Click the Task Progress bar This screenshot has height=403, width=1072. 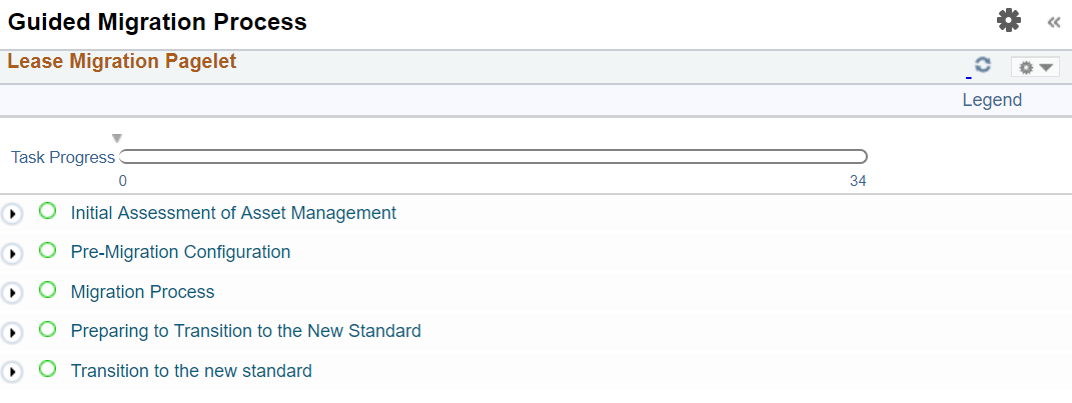coord(493,156)
